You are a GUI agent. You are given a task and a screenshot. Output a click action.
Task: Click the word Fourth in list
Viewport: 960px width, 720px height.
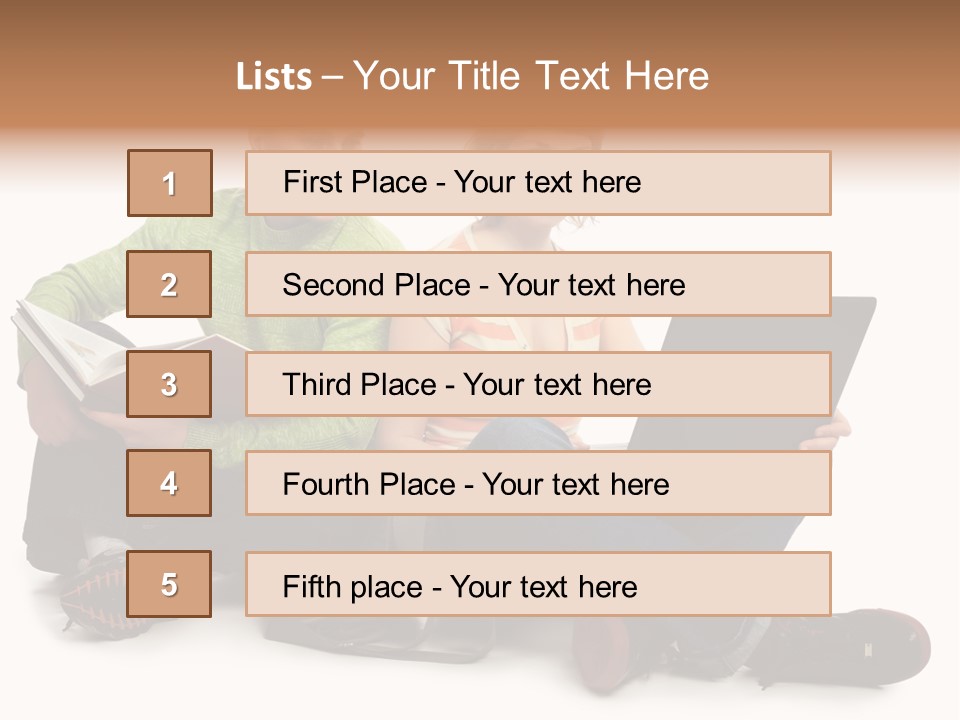(326, 484)
